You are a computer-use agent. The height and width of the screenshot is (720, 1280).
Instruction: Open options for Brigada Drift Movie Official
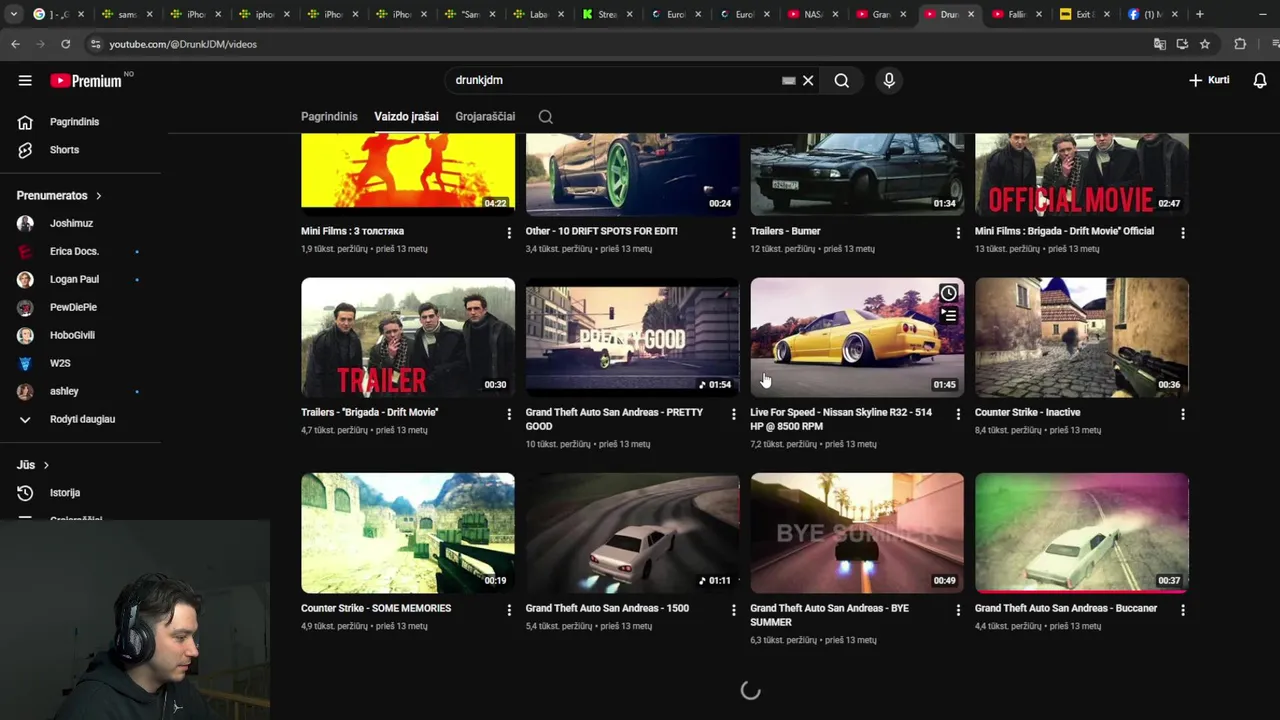[x=1183, y=233]
